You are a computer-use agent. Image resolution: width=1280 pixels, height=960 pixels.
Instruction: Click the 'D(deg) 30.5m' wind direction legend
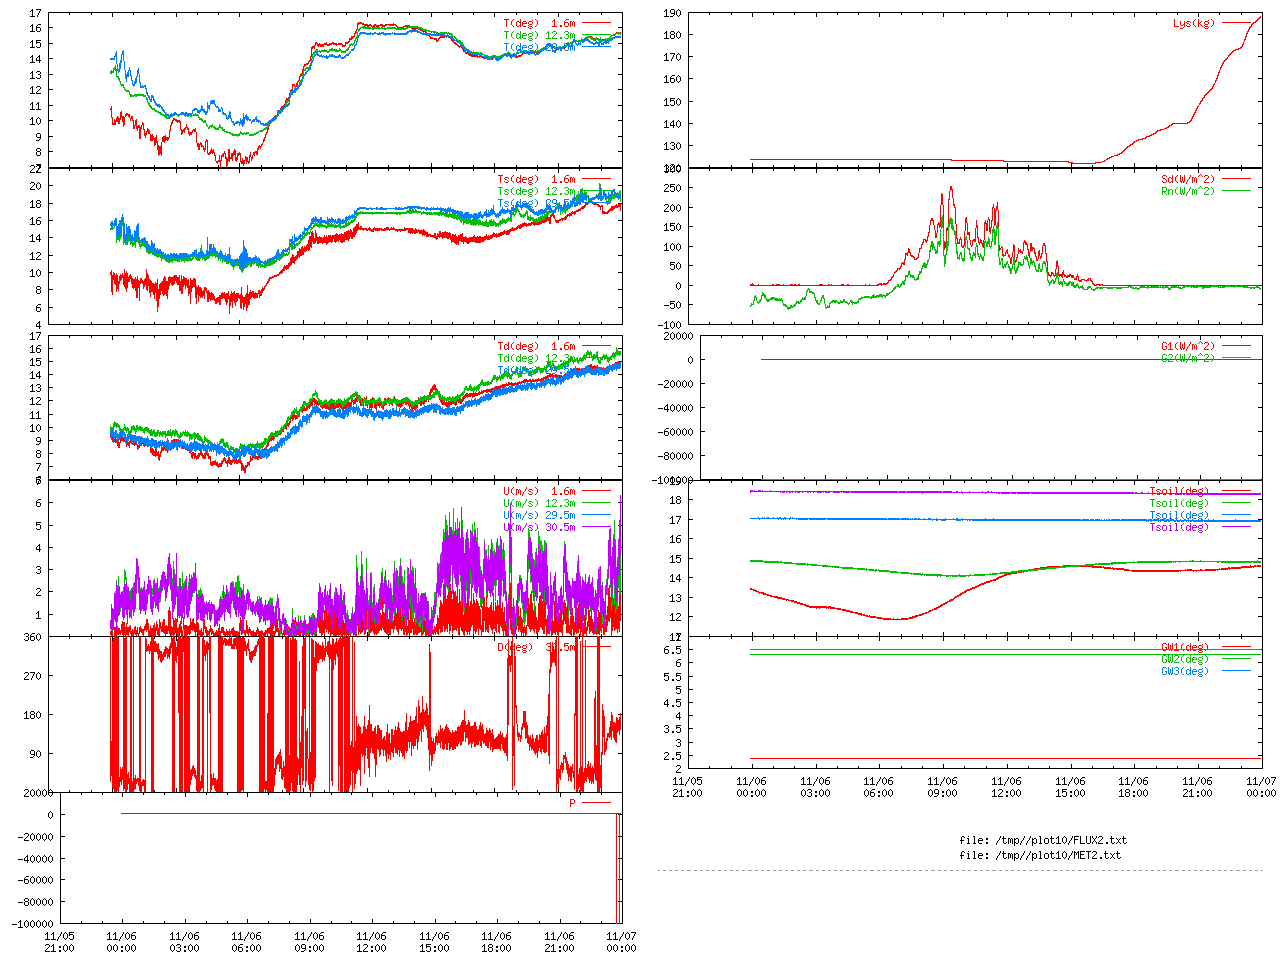click(536, 647)
